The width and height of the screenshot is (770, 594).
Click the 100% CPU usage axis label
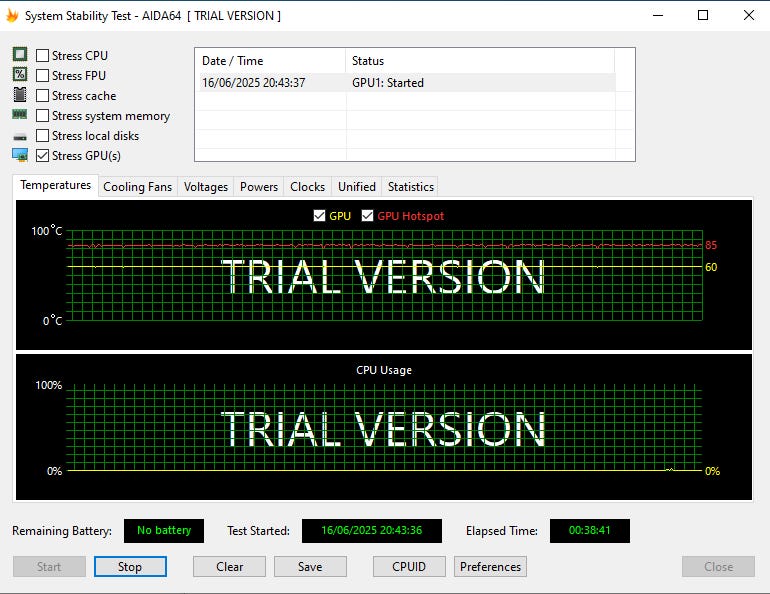[x=49, y=385]
